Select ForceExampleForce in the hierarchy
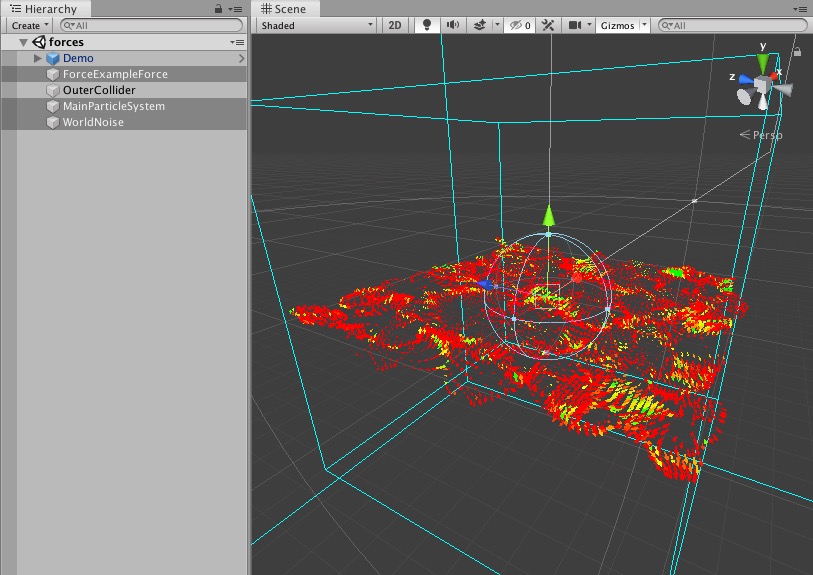This screenshot has height=575, width=813. point(115,74)
